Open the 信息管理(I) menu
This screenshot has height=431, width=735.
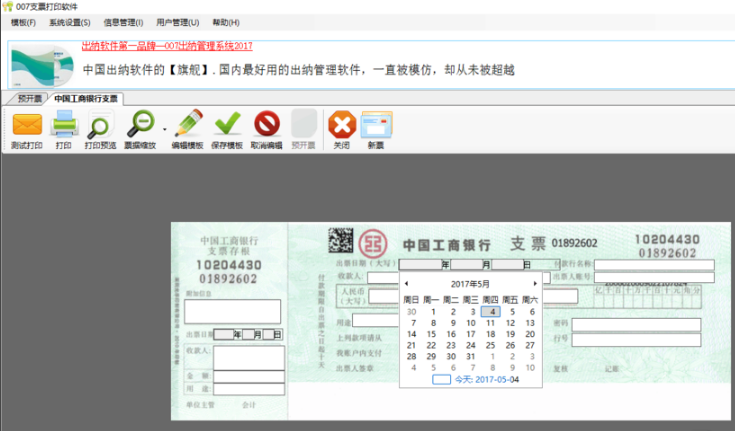[123, 23]
